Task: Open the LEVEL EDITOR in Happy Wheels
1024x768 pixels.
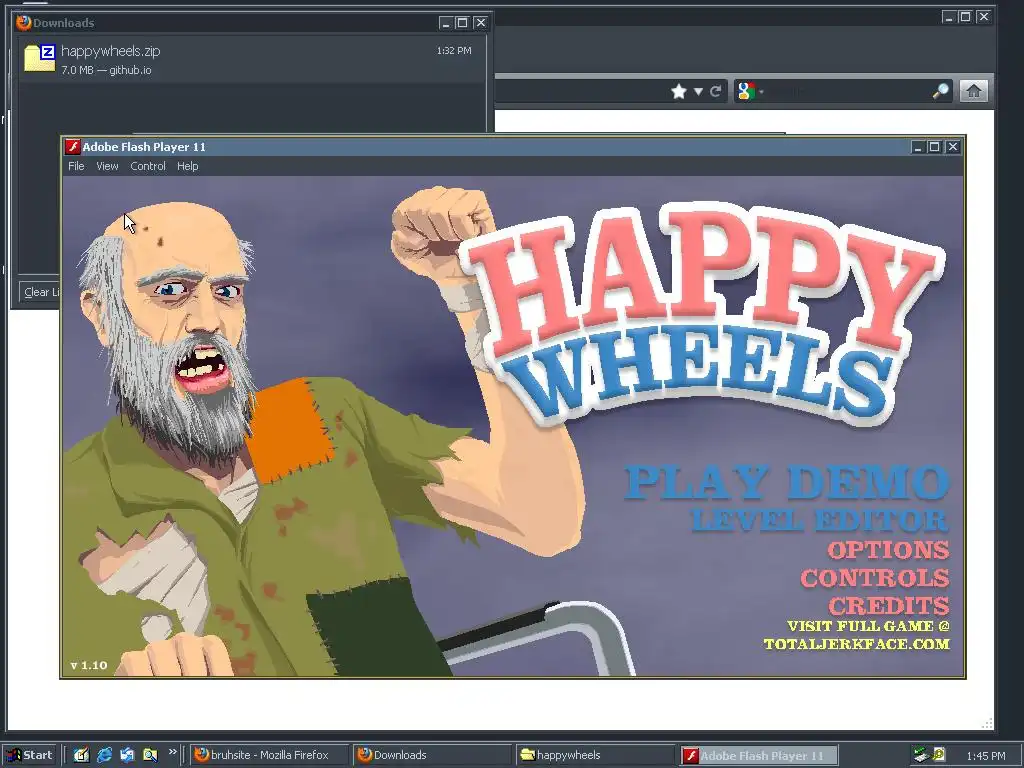Action: point(820,520)
